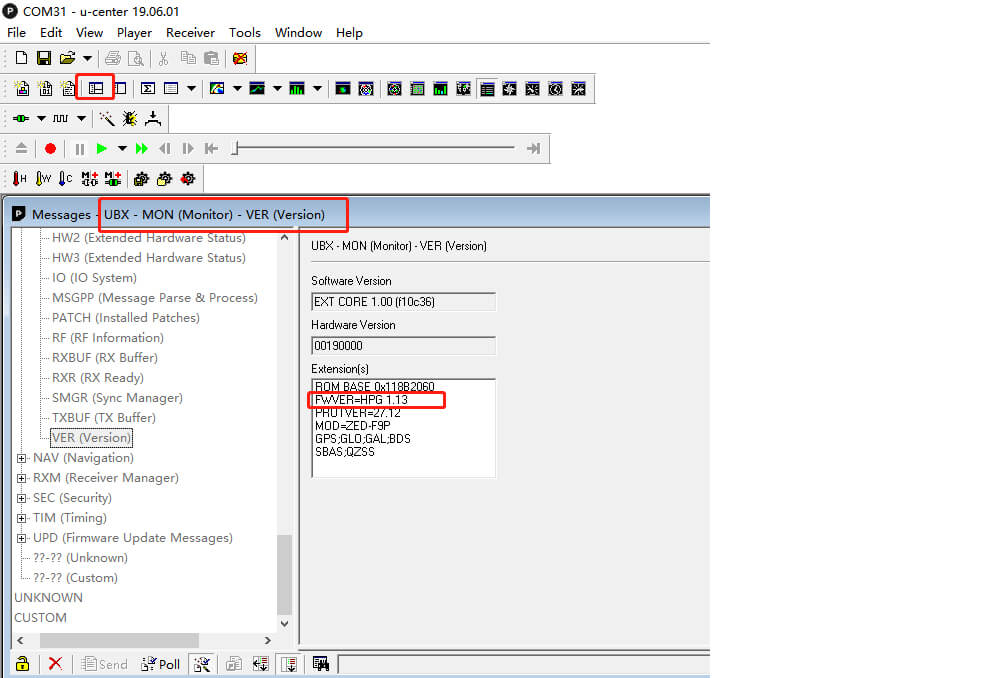Screen dimensions: 1000x678
Task: Select RF (RF Information) in message tree
Action: (107, 338)
